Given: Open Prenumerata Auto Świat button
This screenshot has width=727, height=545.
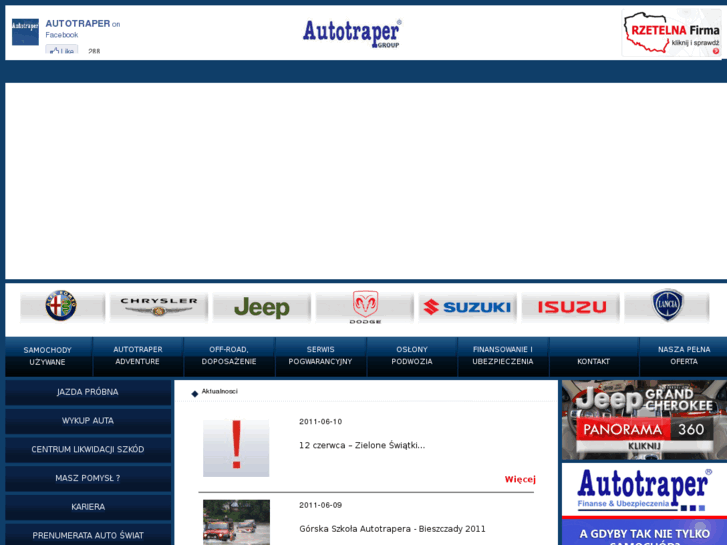Looking at the screenshot, I should [x=88, y=535].
